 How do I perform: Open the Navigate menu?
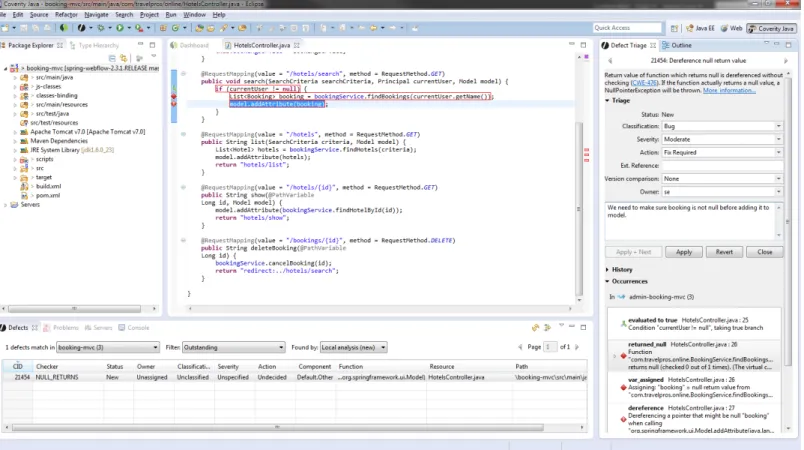pyautogui.click(x=96, y=15)
